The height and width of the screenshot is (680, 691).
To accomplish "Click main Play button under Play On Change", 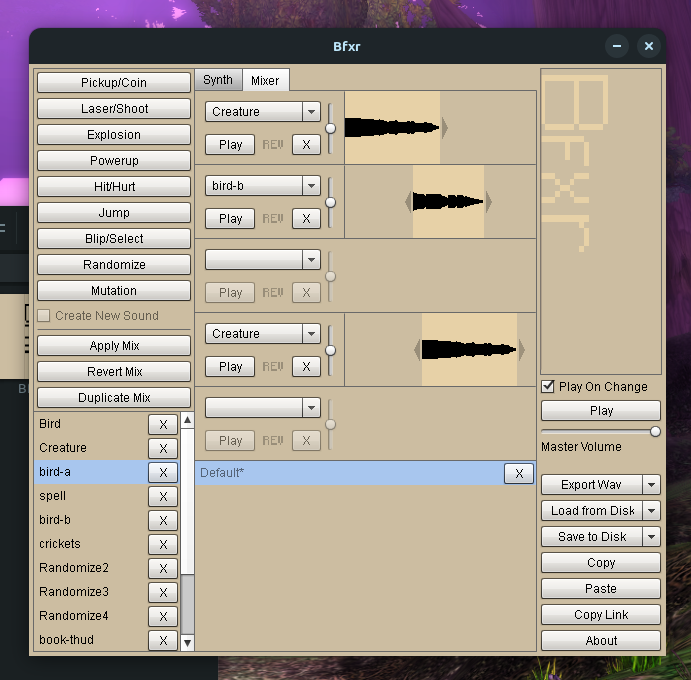I will (x=601, y=411).
